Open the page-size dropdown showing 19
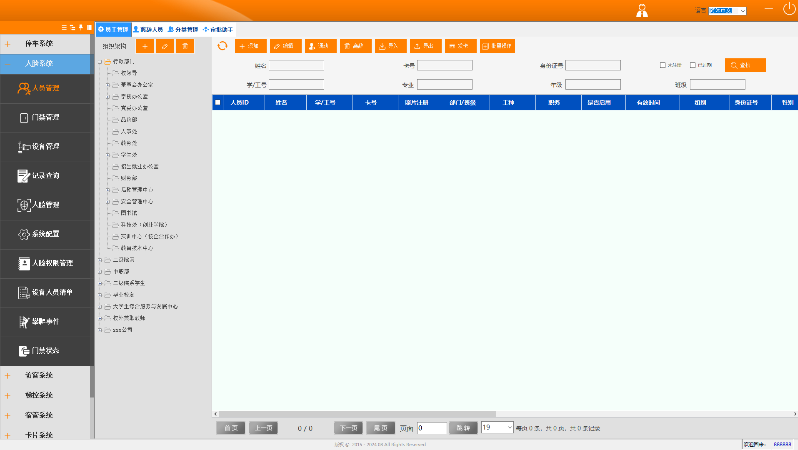798x450 pixels. pos(497,428)
